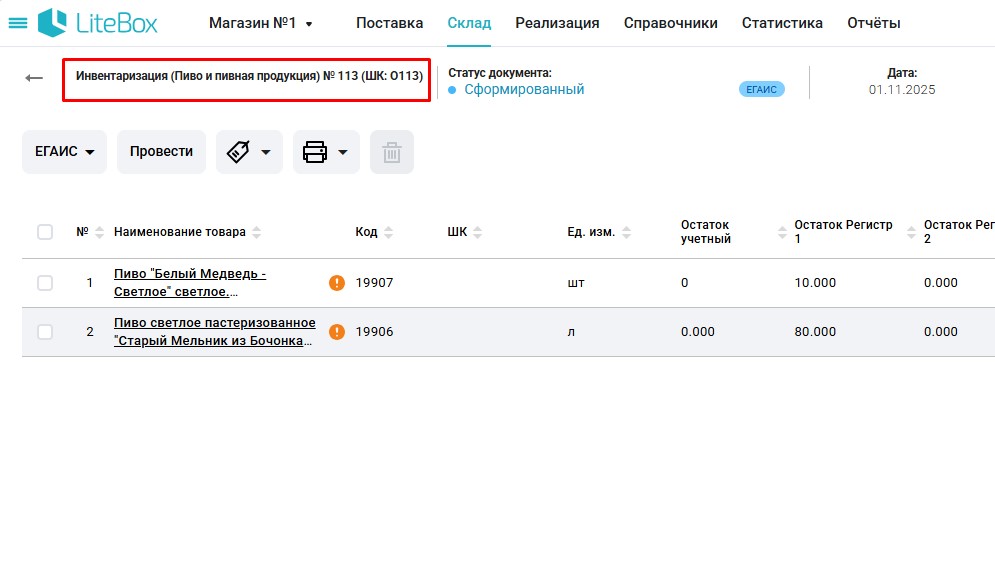Check the box for row 1
995x561 pixels.
[45, 283]
